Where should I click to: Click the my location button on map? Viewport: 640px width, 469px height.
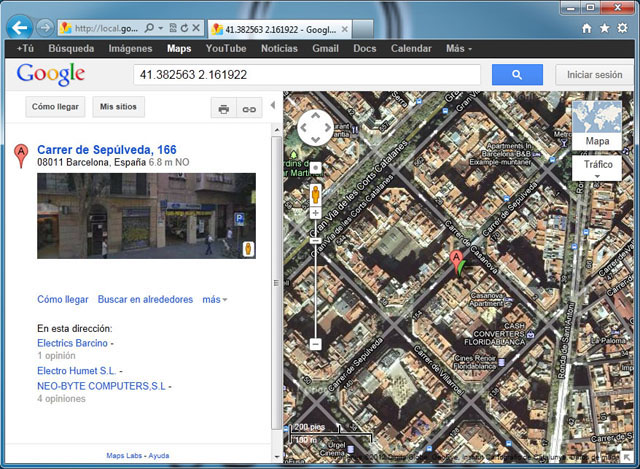316,168
